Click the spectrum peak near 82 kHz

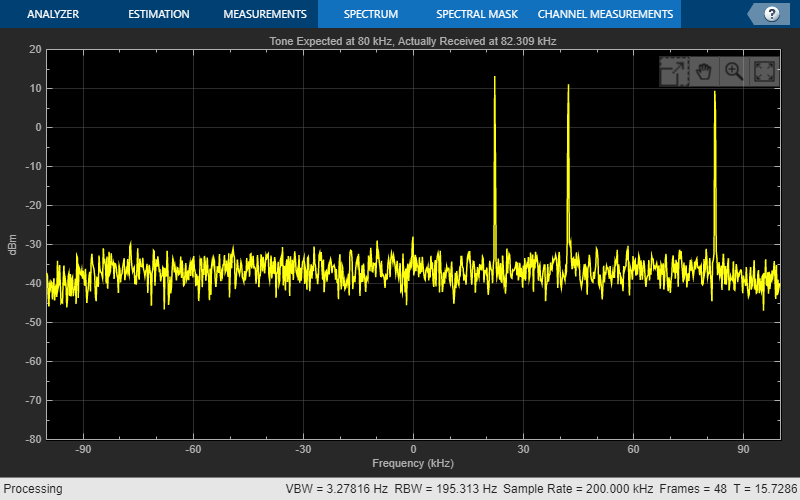pyautogui.click(x=715, y=95)
